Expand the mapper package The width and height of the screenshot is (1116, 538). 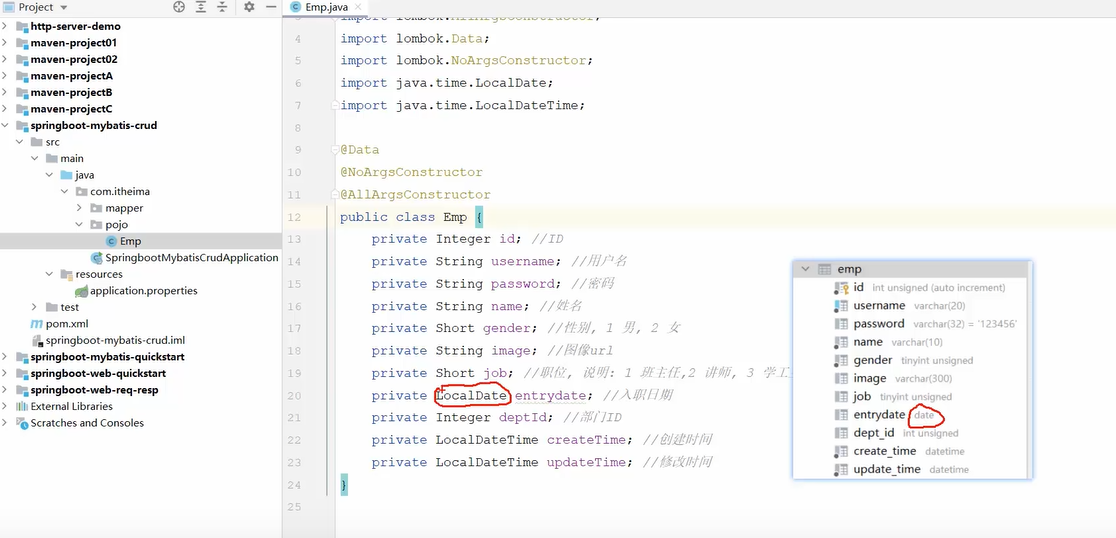tap(79, 208)
